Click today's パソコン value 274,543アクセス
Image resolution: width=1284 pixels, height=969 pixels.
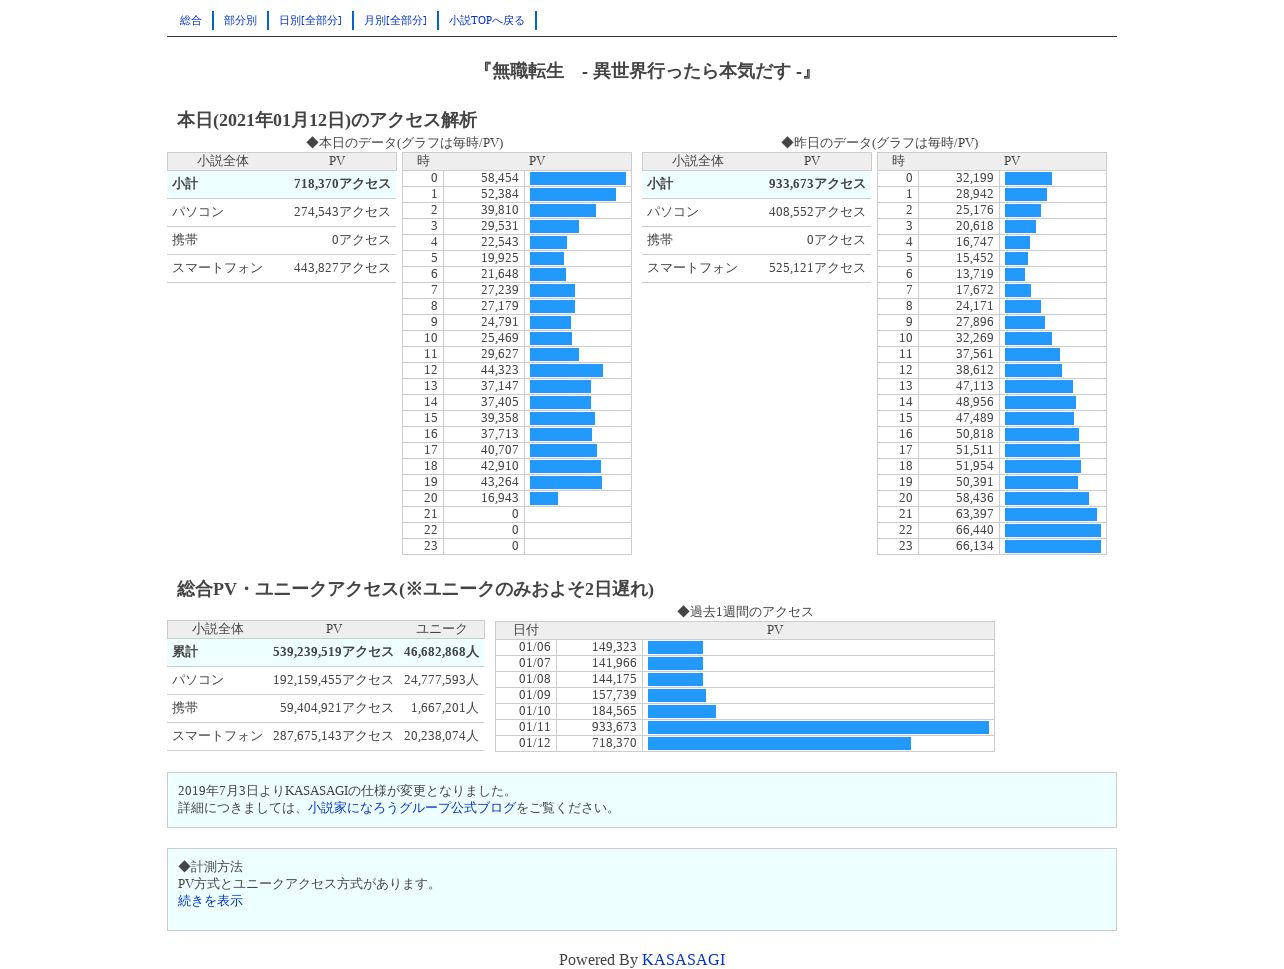[x=342, y=212]
